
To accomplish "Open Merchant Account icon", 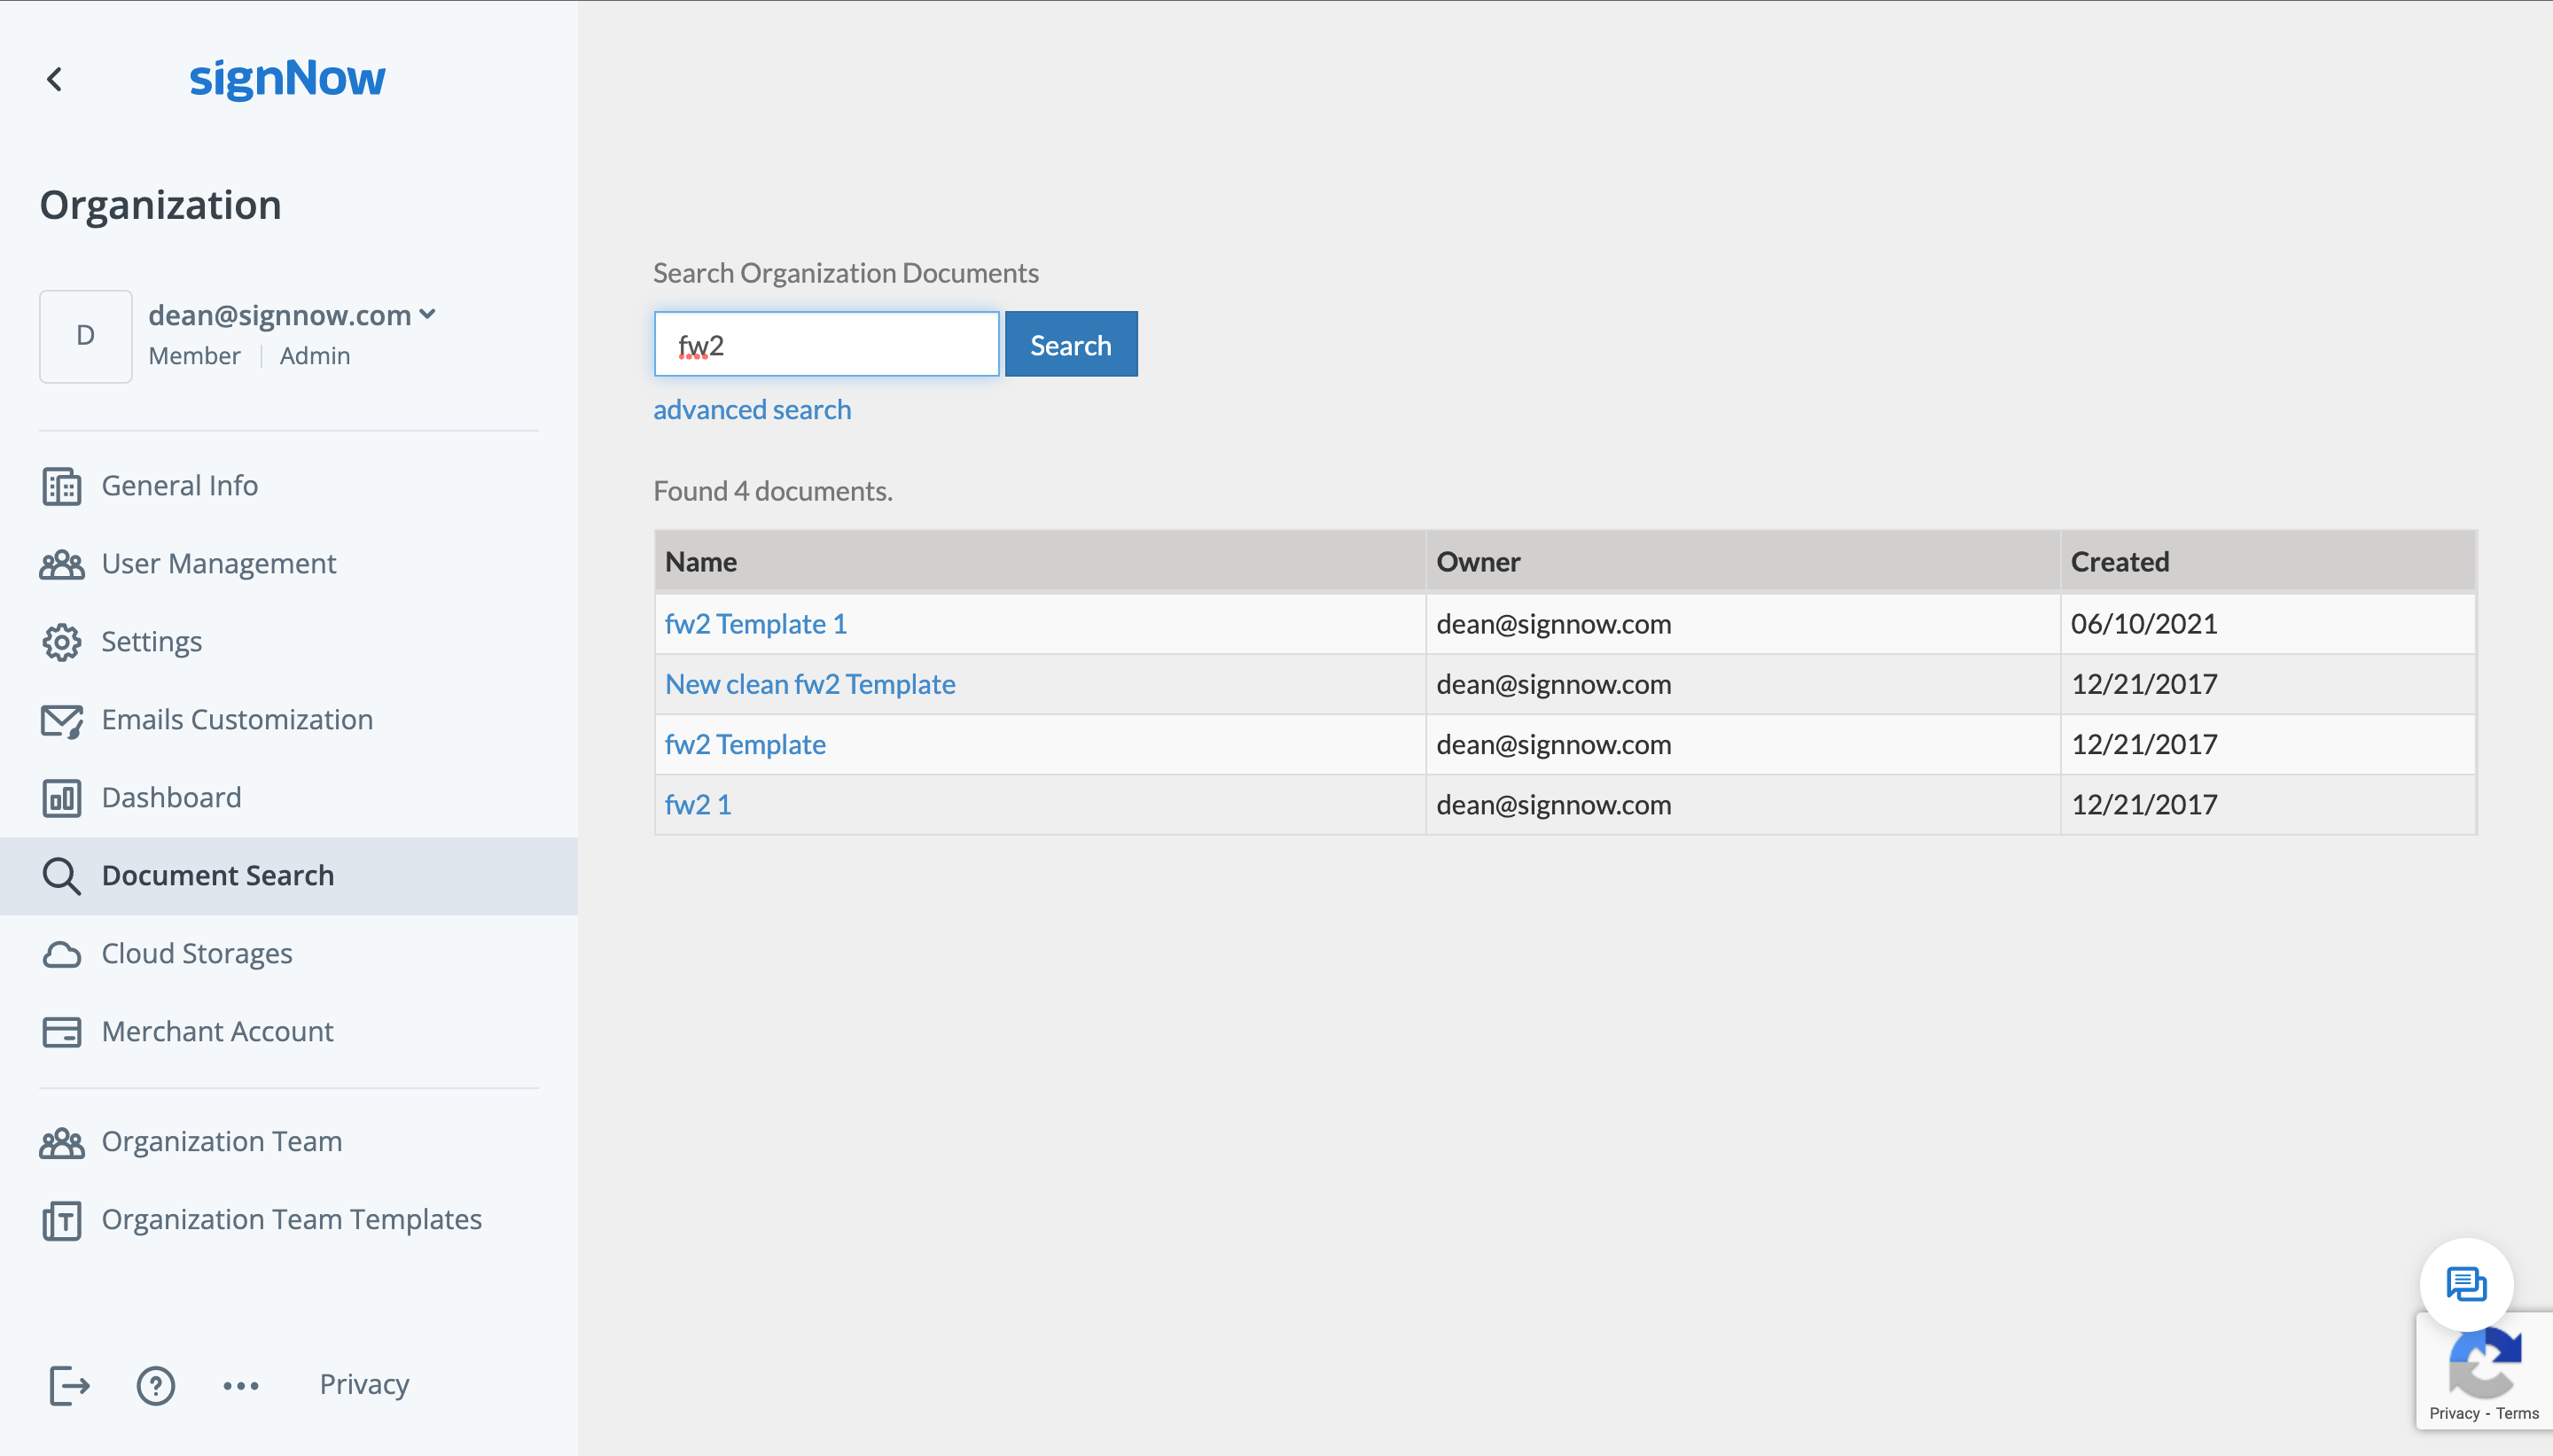I will click(63, 1031).
